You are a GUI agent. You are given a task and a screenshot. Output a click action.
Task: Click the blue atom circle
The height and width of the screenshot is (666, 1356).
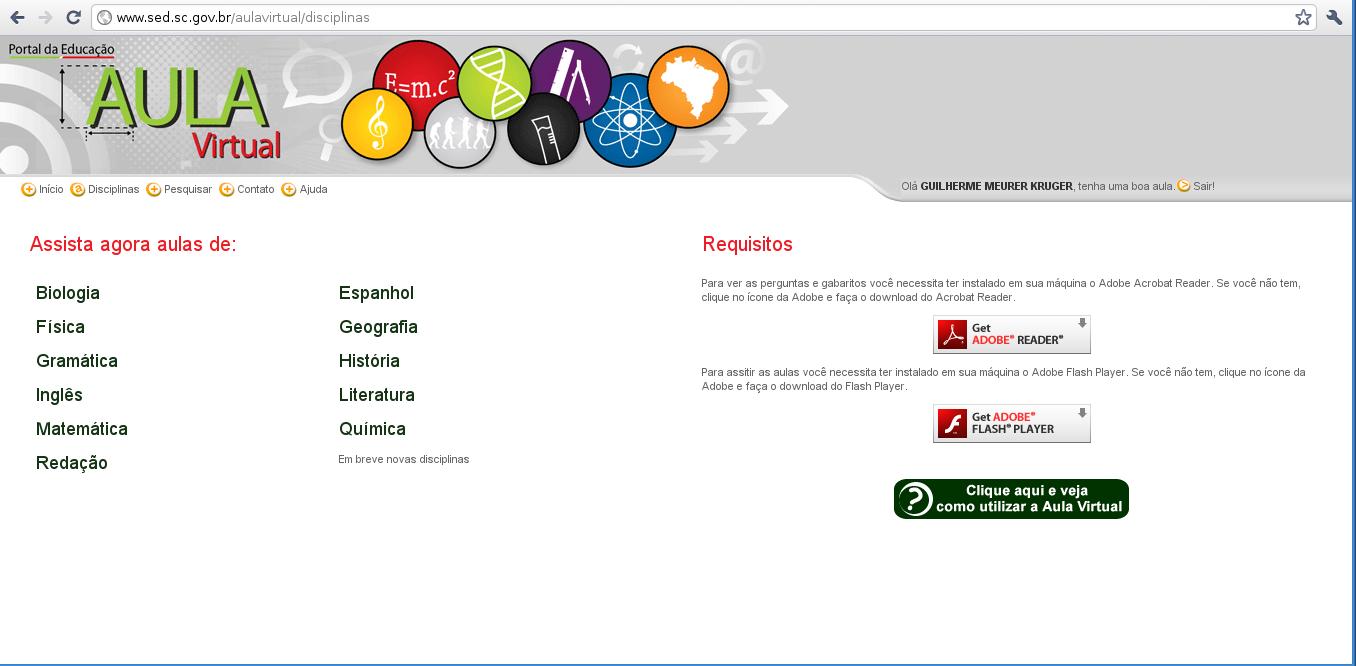pos(630,121)
